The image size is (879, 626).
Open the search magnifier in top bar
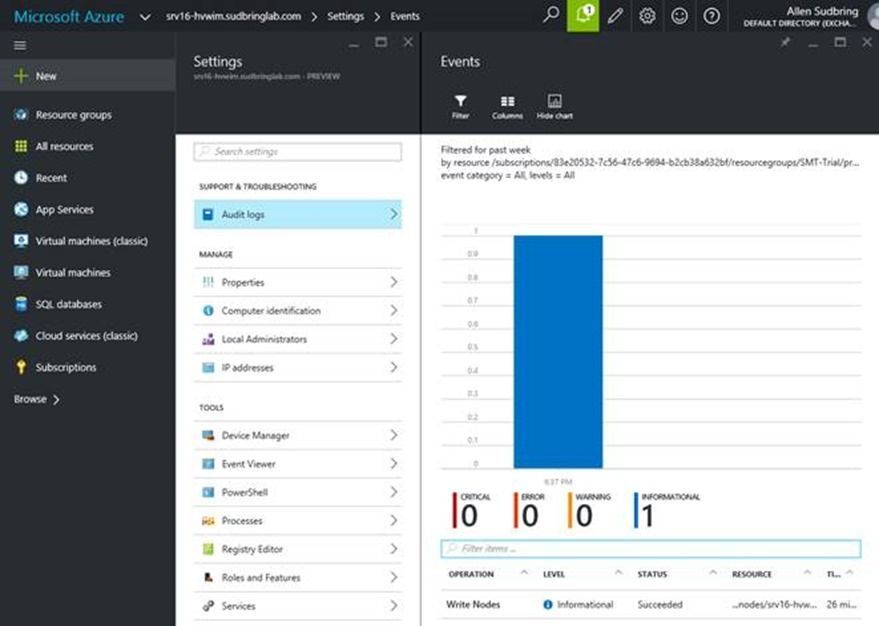[551, 15]
